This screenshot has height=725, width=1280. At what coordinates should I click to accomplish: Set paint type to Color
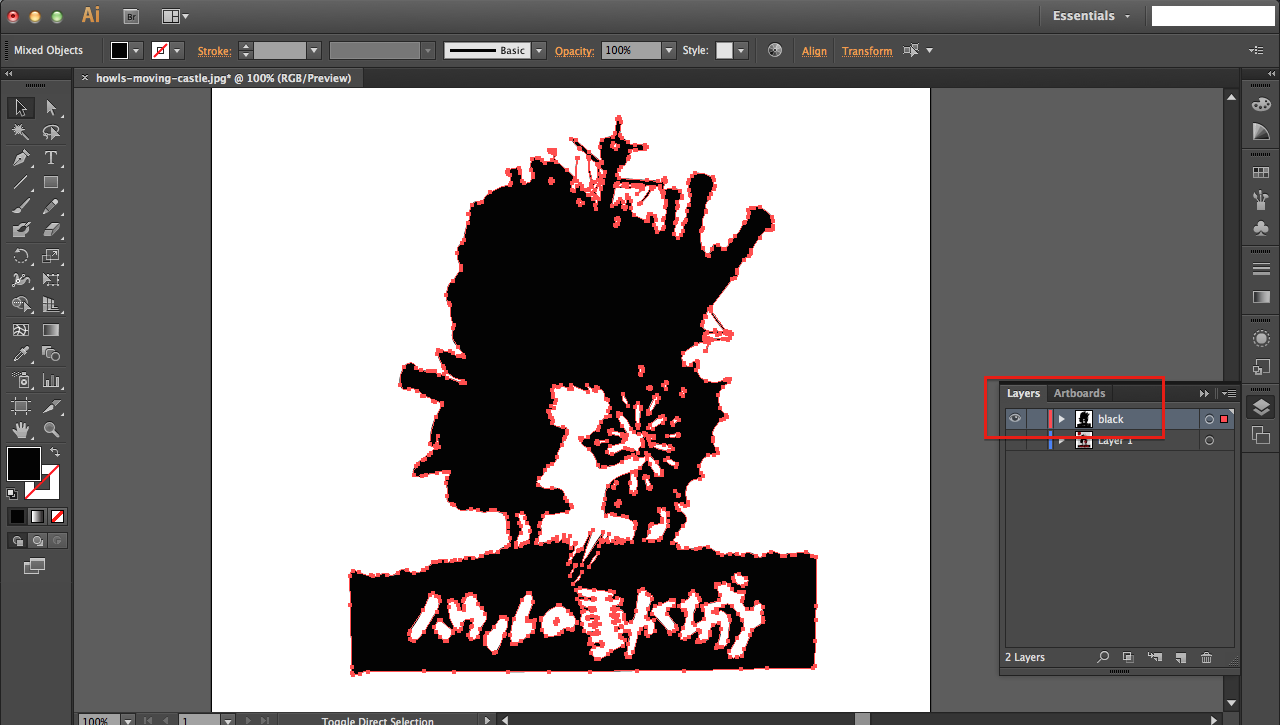pyautogui.click(x=17, y=517)
